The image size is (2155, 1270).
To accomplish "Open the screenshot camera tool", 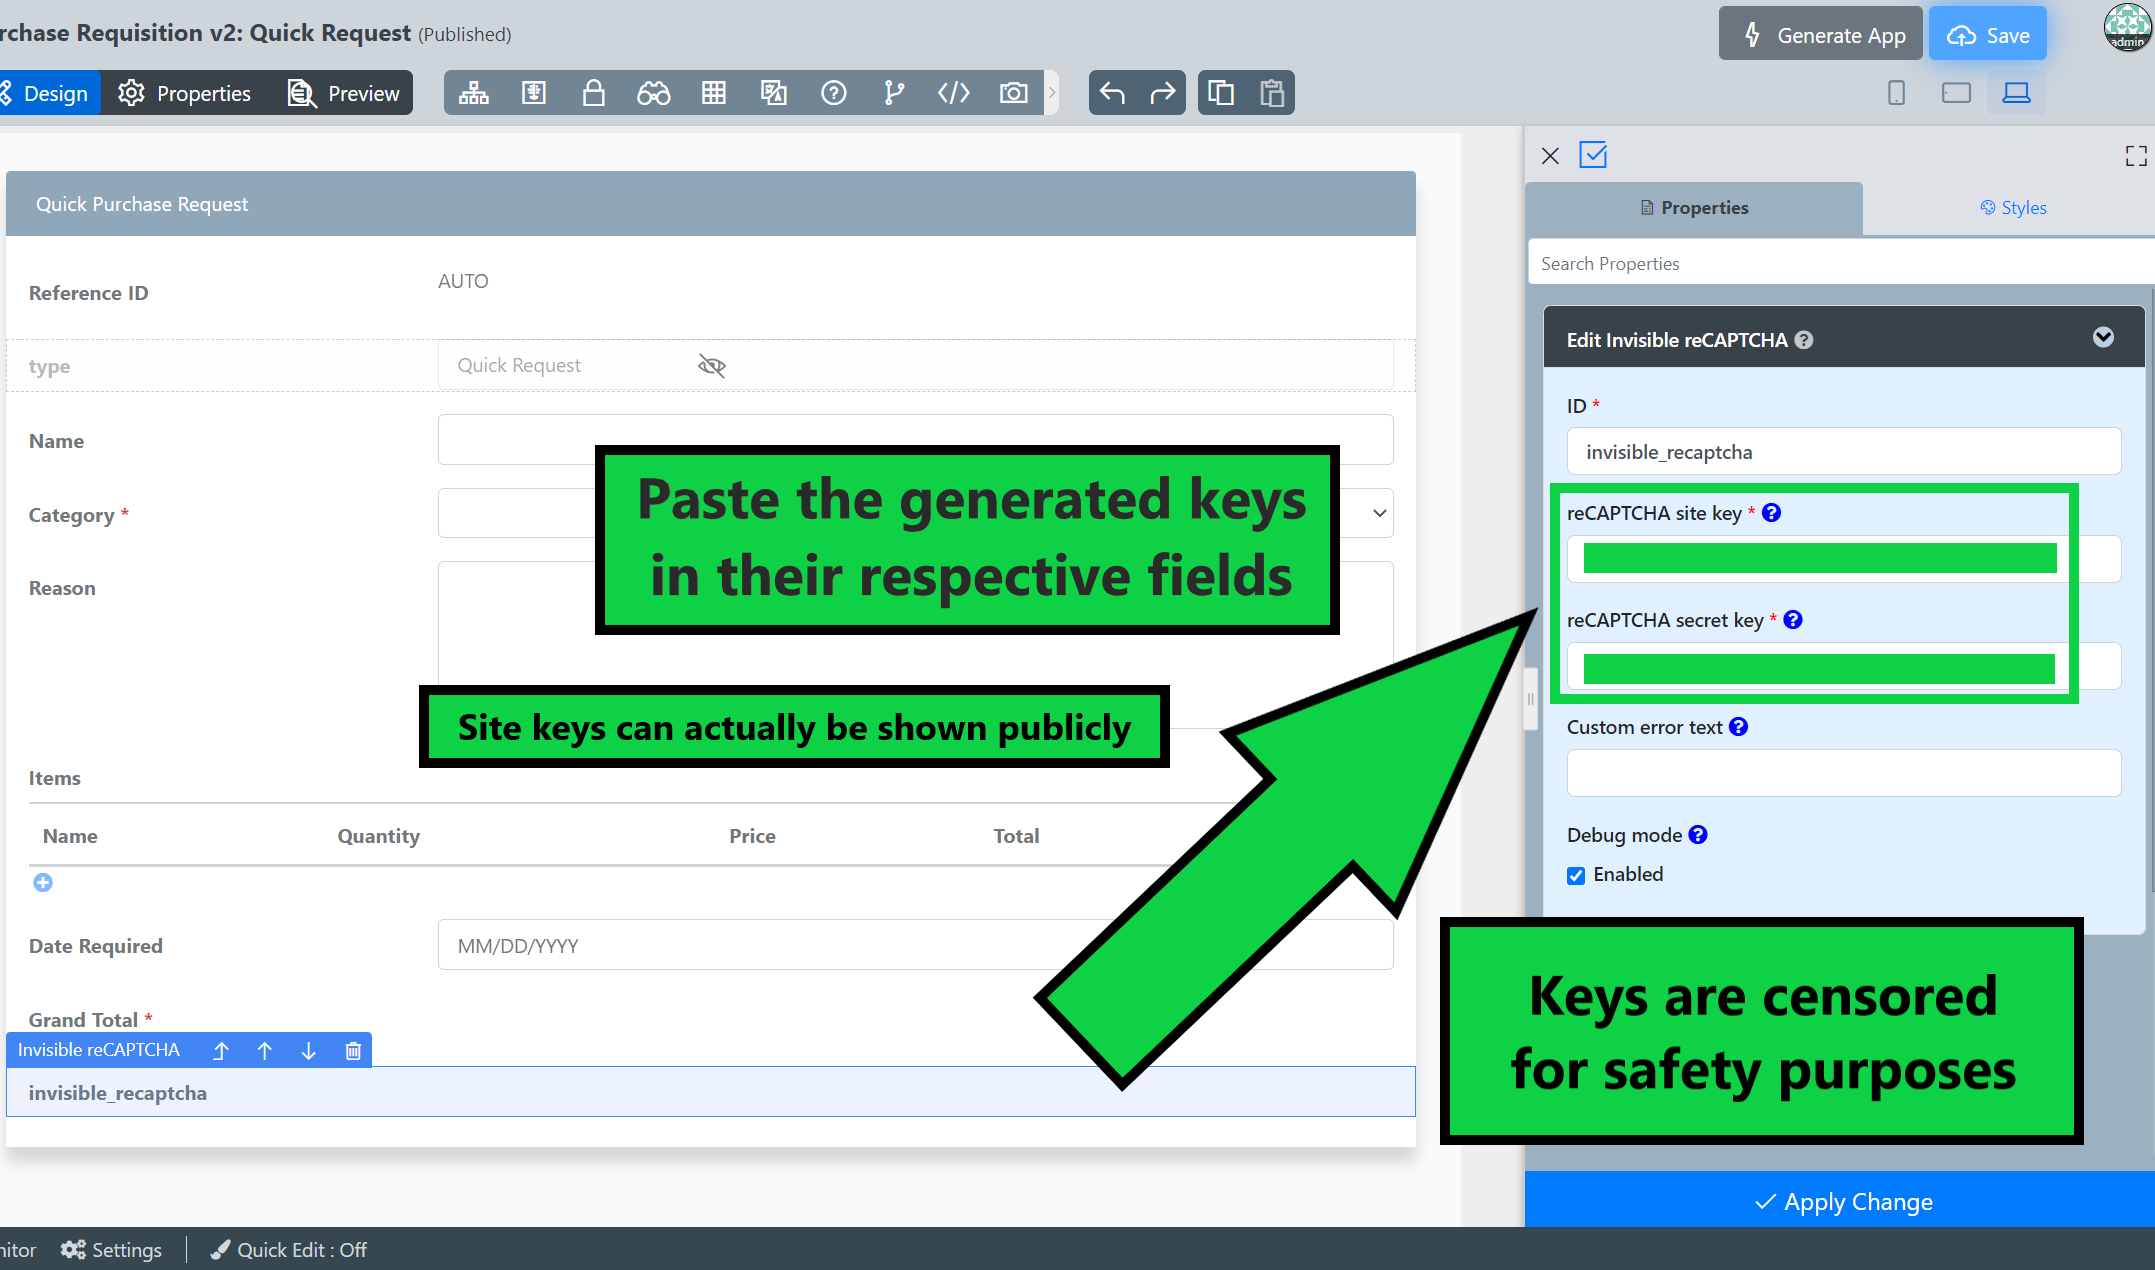I will pos(1013,93).
